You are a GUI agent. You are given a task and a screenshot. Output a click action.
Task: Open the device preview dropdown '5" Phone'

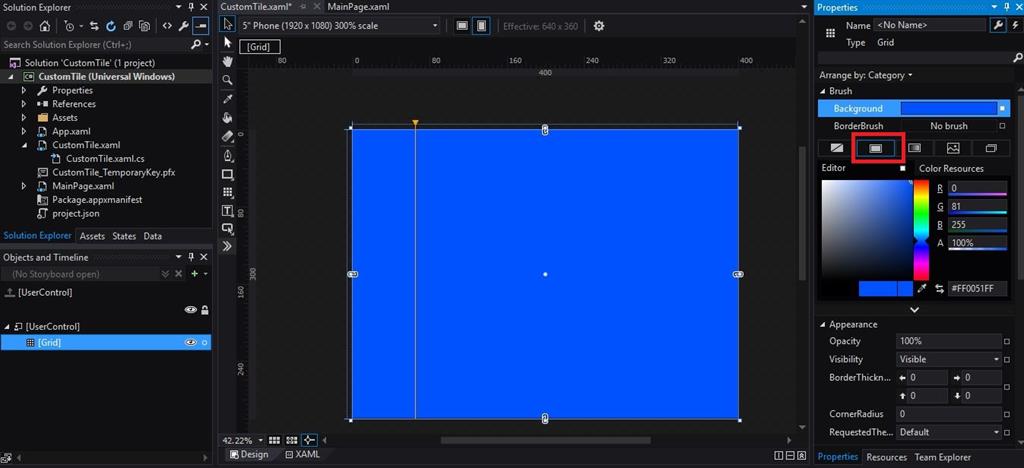(339, 26)
